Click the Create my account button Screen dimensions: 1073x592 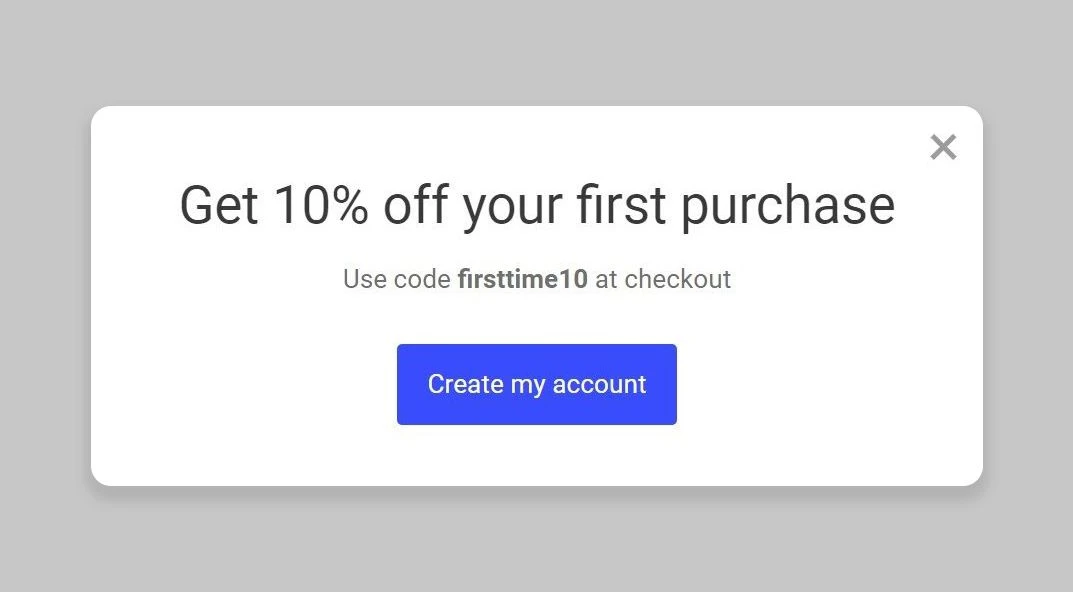click(x=537, y=385)
